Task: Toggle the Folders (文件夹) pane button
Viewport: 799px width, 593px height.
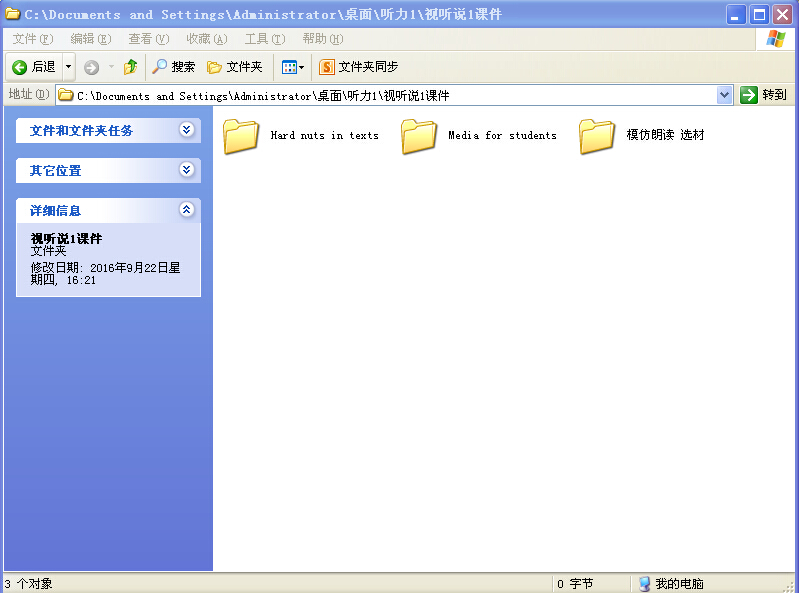Action: [235, 67]
